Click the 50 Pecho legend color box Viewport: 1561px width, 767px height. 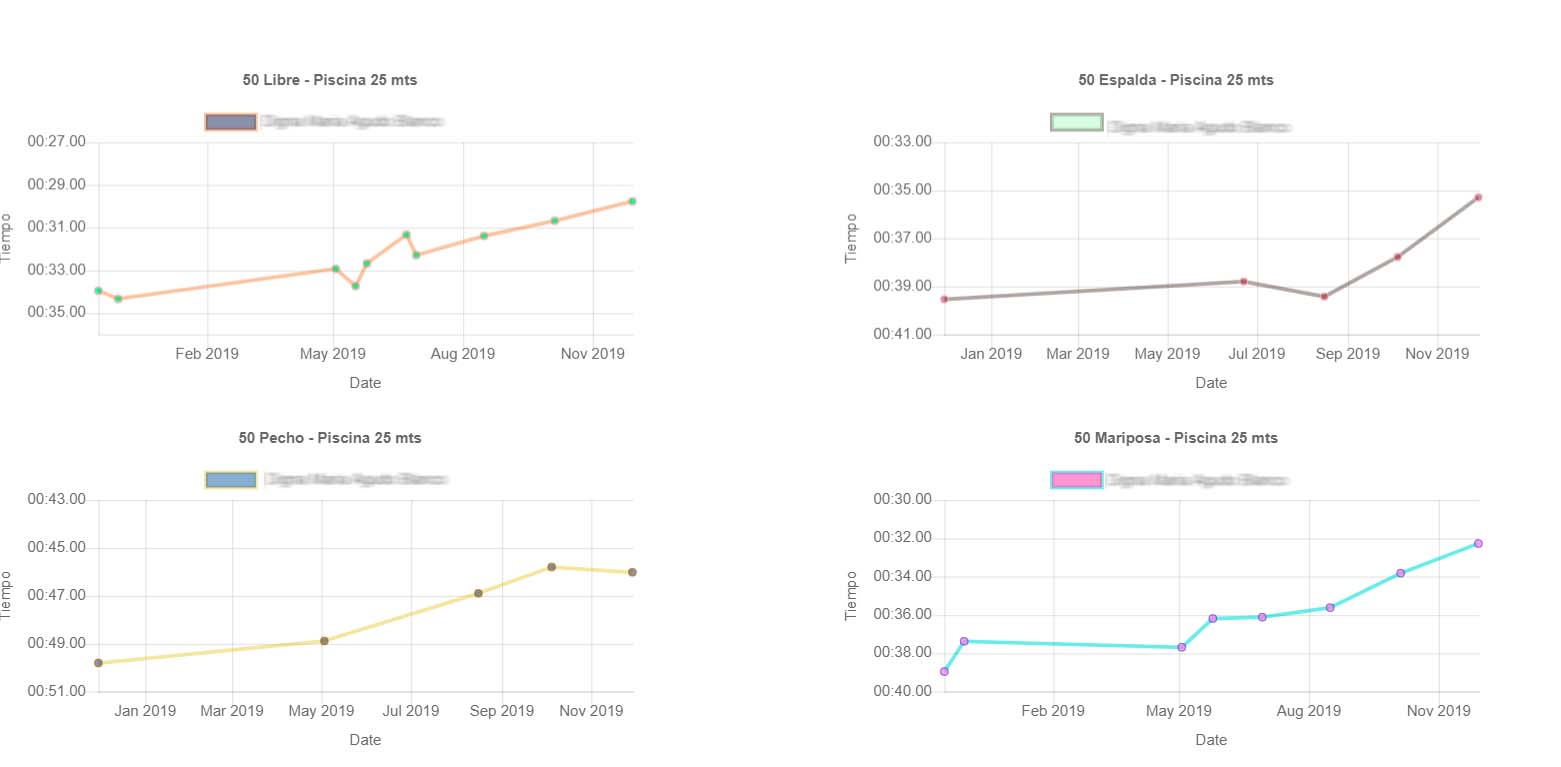tap(231, 480)
